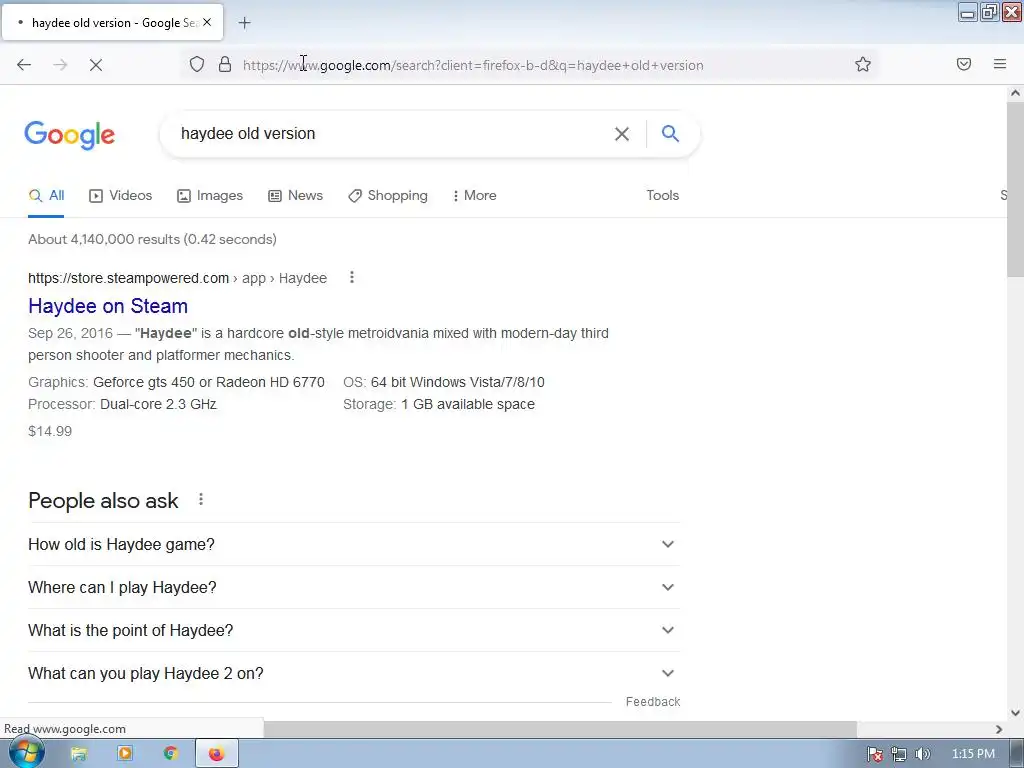Click the 1:15 PM taskbar clock

(973, 754)
